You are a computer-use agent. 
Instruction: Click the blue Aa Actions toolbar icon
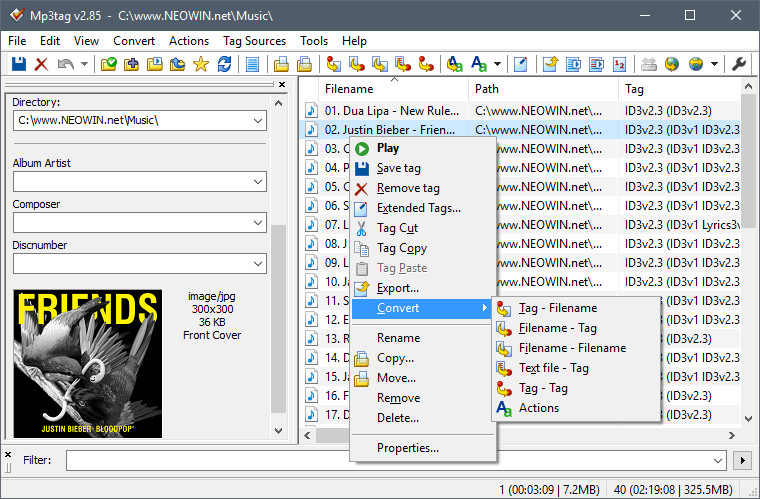tap(478, 64)
